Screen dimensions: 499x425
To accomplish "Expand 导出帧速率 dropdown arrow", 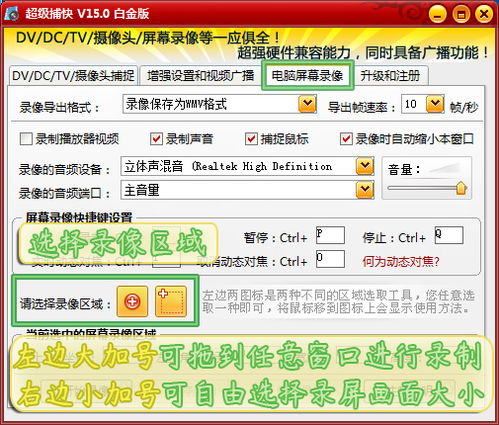I will pos(435,105).
